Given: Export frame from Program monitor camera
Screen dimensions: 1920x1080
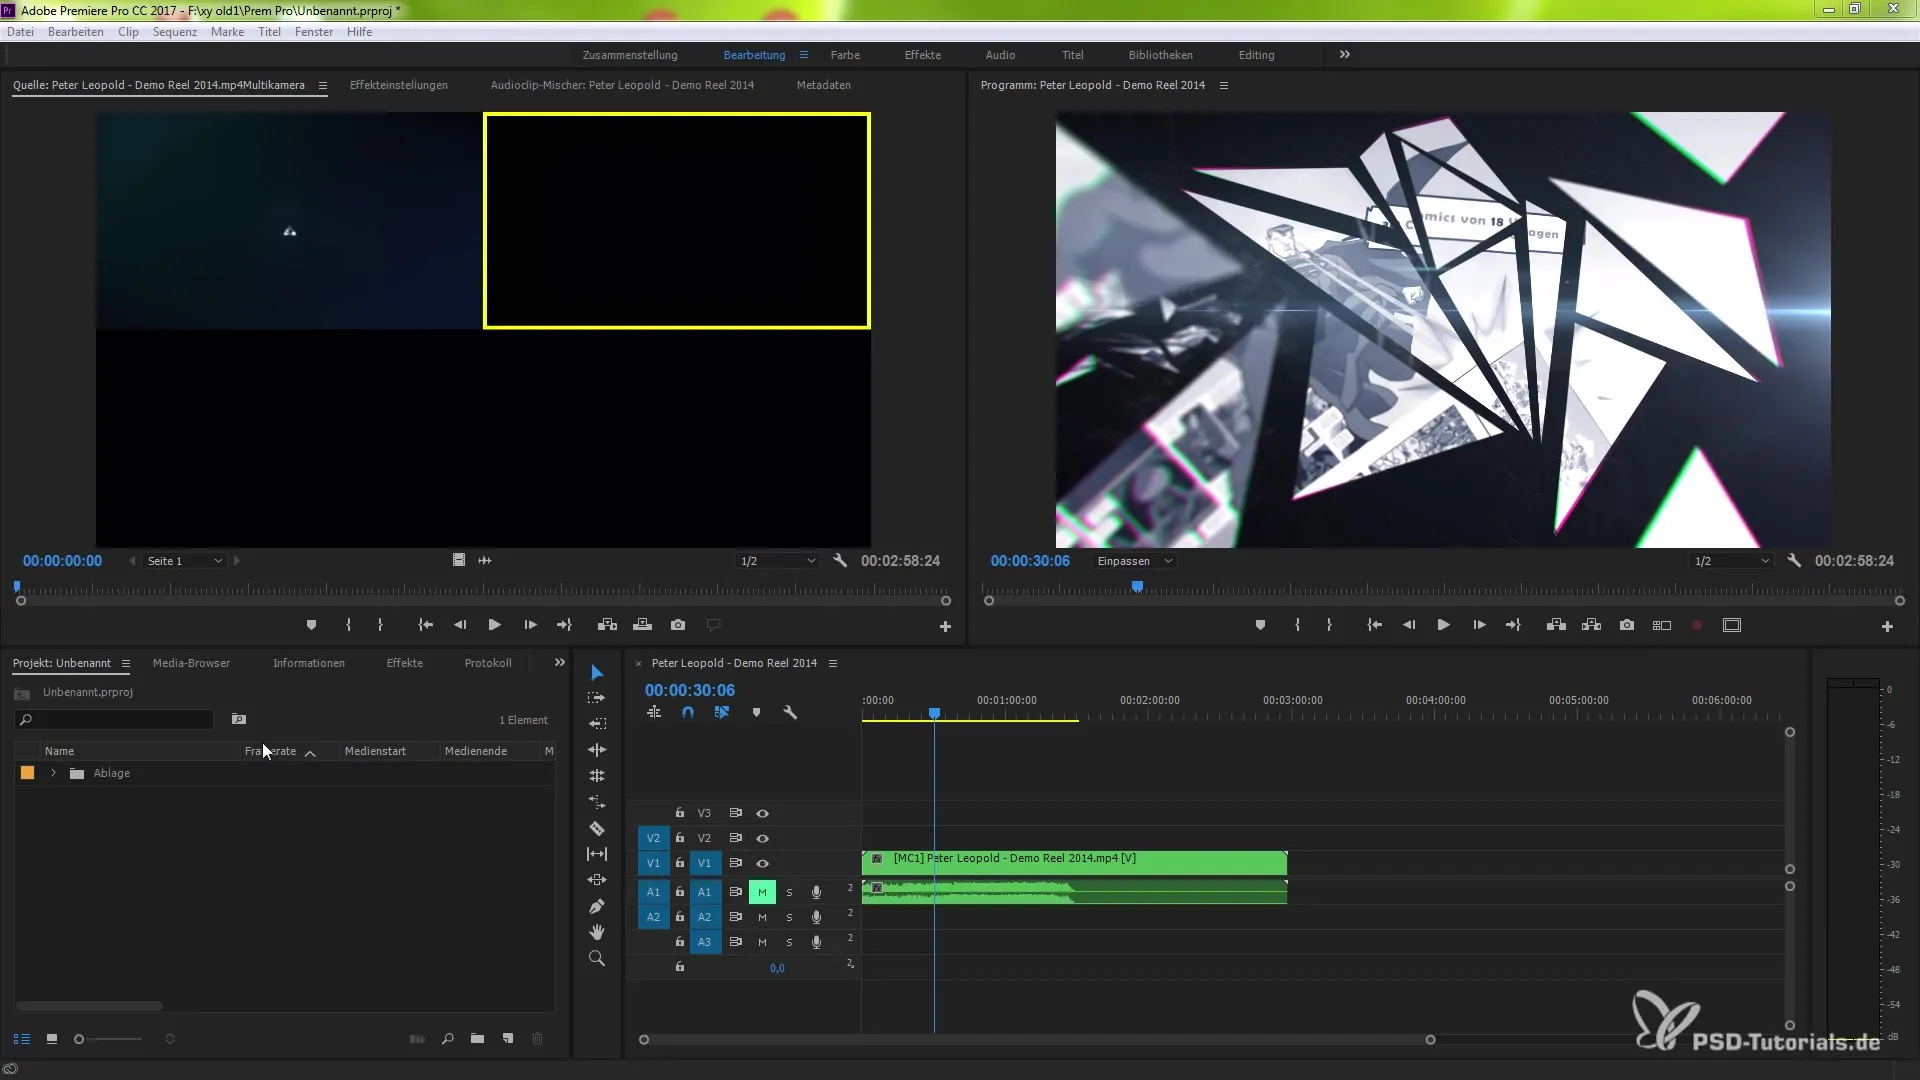Looking at the screenshot, I should [1627, 625].
